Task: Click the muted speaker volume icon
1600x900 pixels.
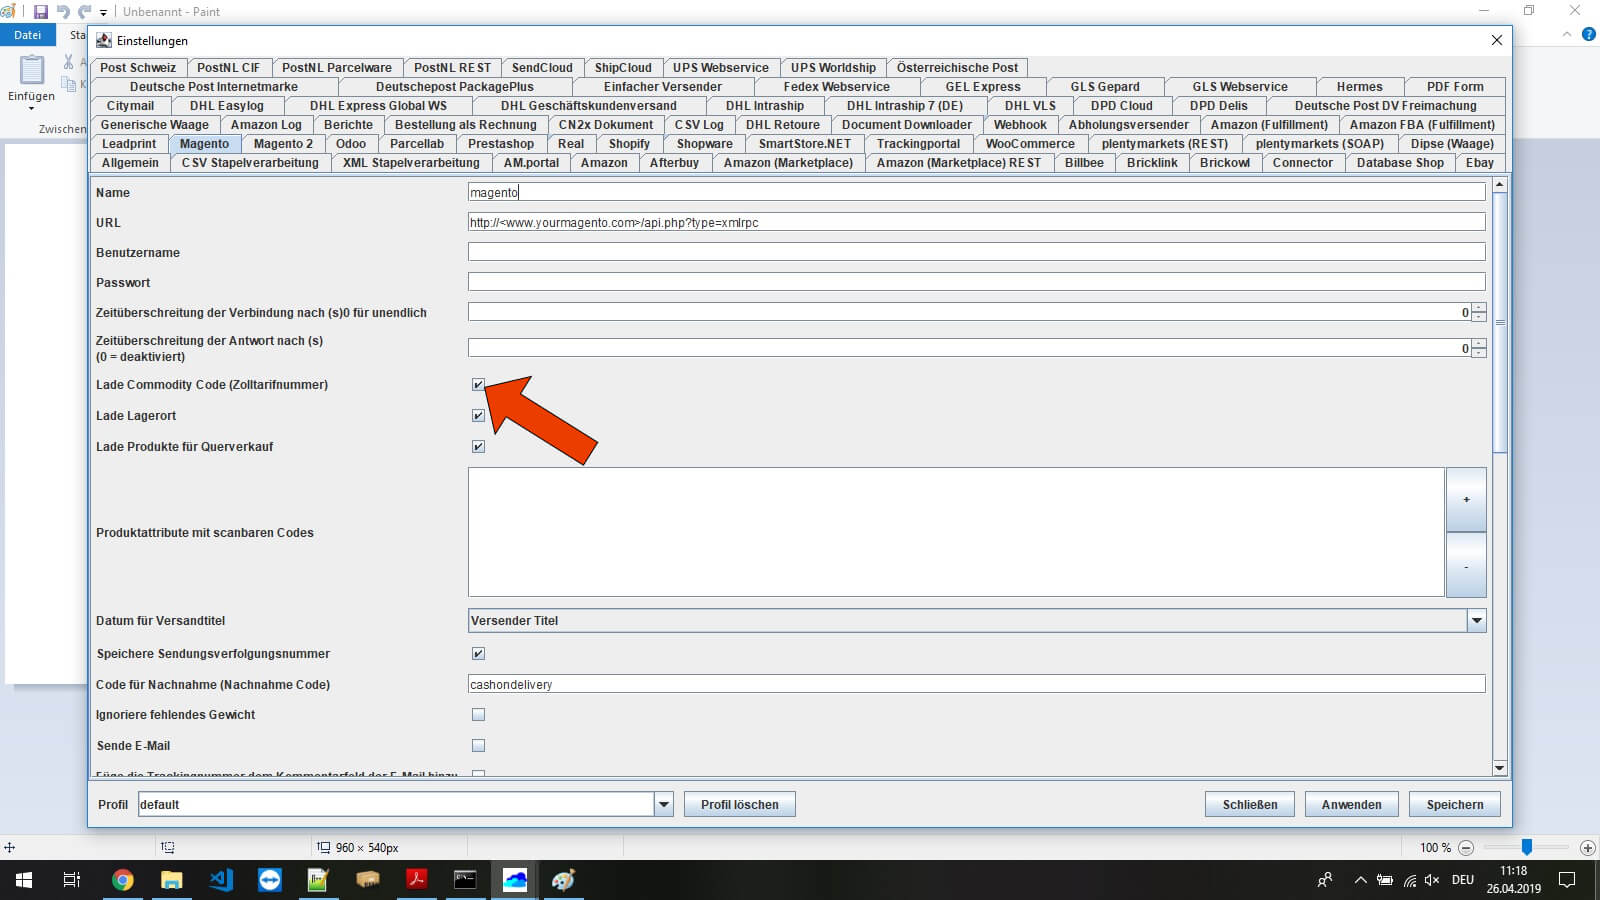Action: click(1432, 880)
